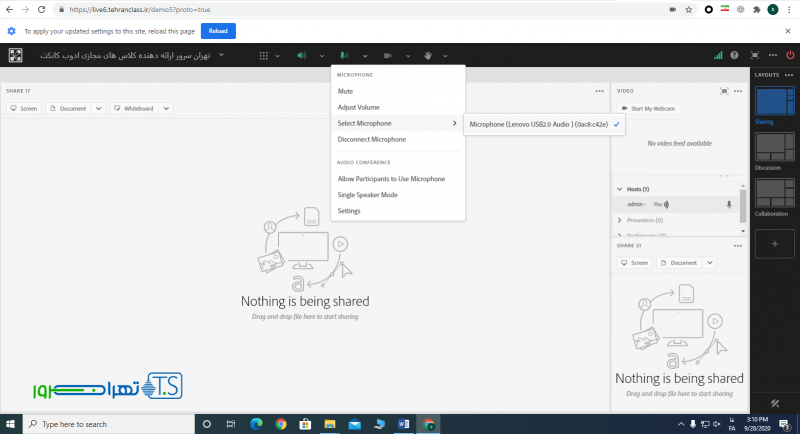Click the speaker icon in the top toolbar
The image size is (800, 434).
pyautogui.click(x=301, y=55)
